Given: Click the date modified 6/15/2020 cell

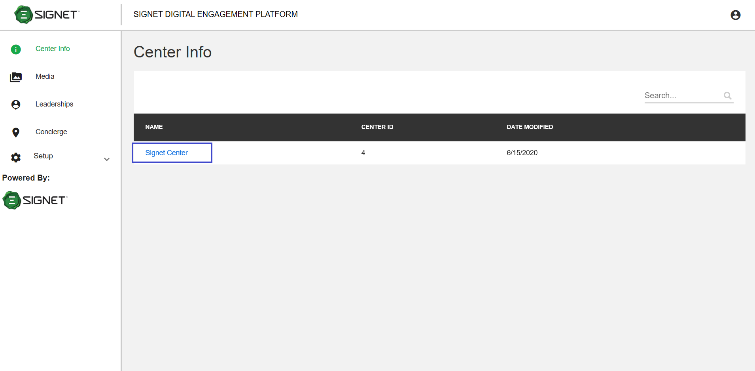Looking at the screenshot, I should coord(522,153).
